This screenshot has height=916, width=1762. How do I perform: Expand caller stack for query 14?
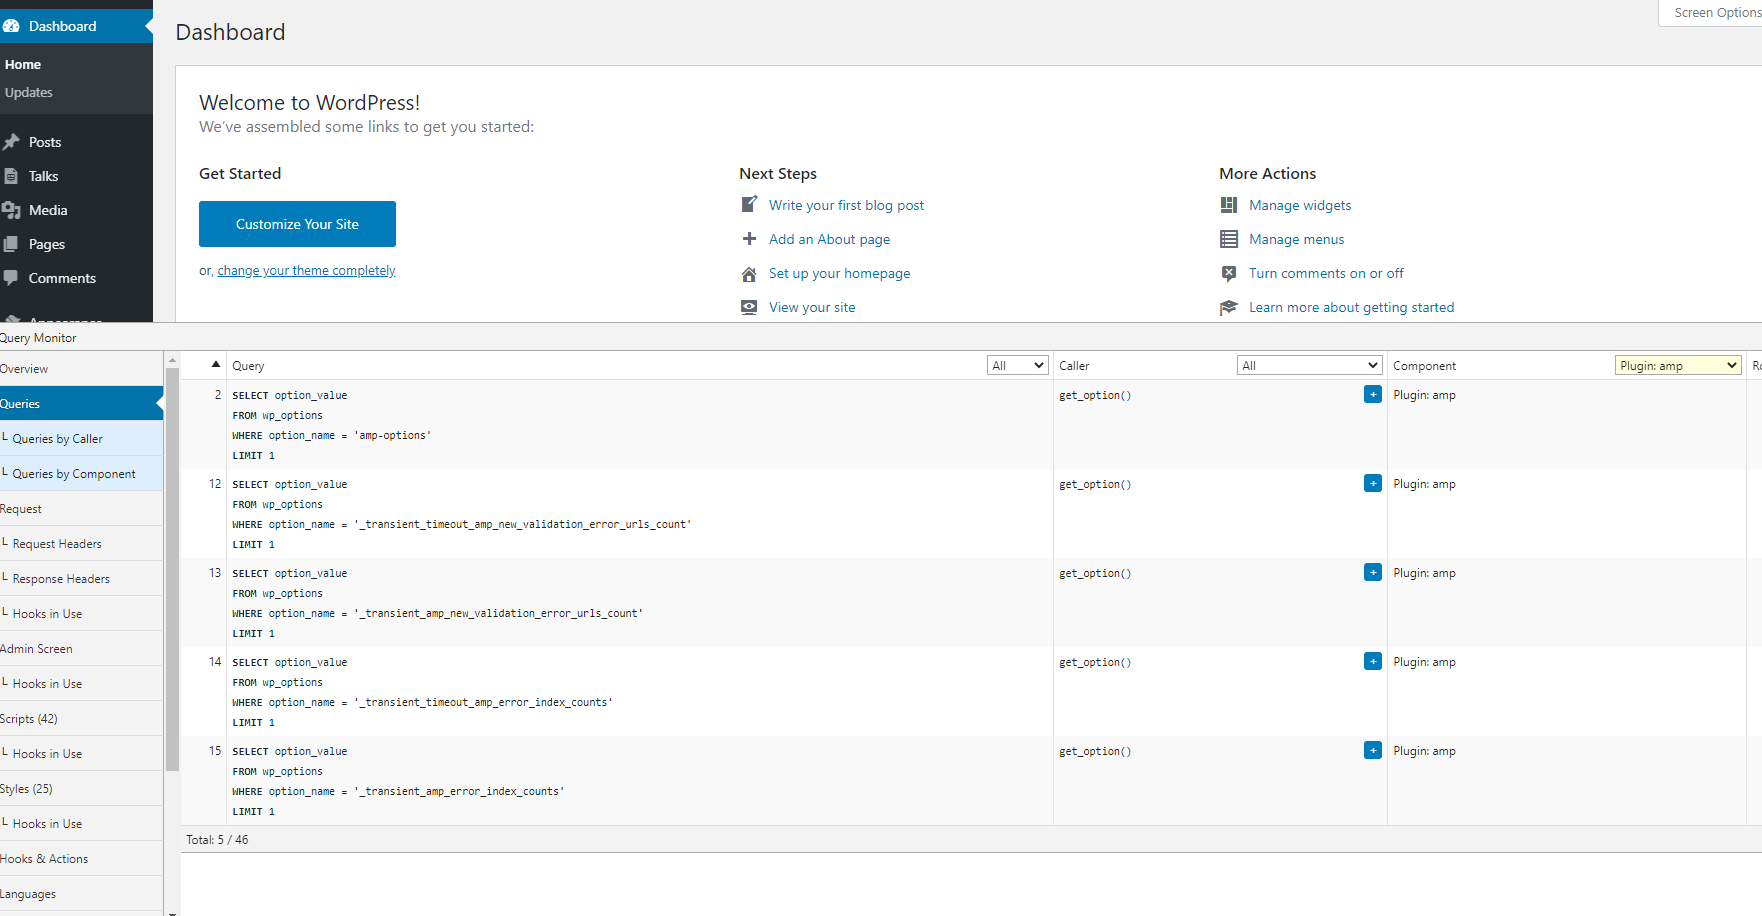point(1373,661)
